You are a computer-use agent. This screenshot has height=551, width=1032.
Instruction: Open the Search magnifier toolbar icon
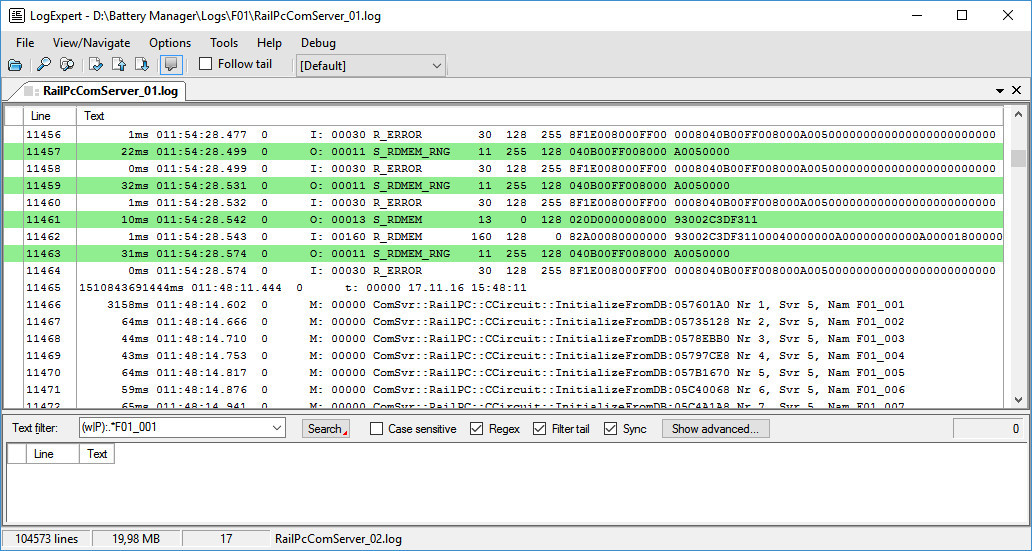coord(43,65)
